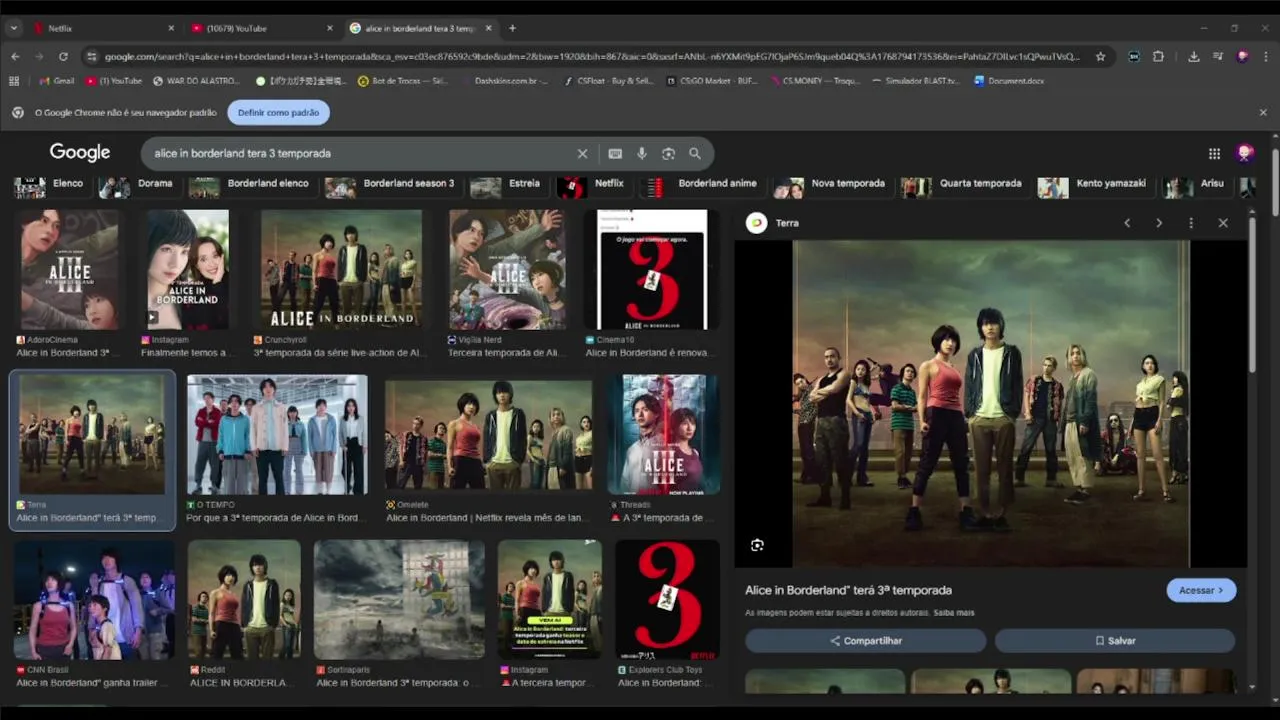Image resolution: width=1280 pixels, height=720 pixels.
Task: Open Cinema10 red number 3 thumbnail
Action: pyautogui.click(x=652, y=270)
